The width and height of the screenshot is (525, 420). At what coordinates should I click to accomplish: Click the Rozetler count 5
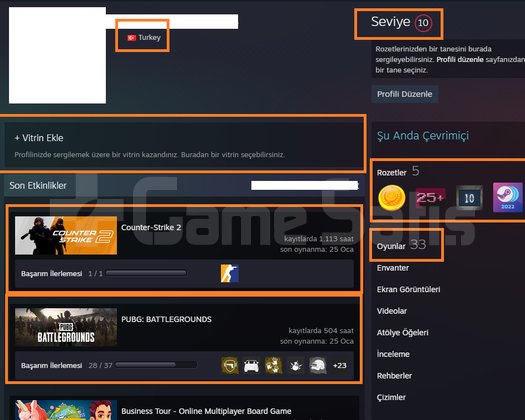point(415,171)
